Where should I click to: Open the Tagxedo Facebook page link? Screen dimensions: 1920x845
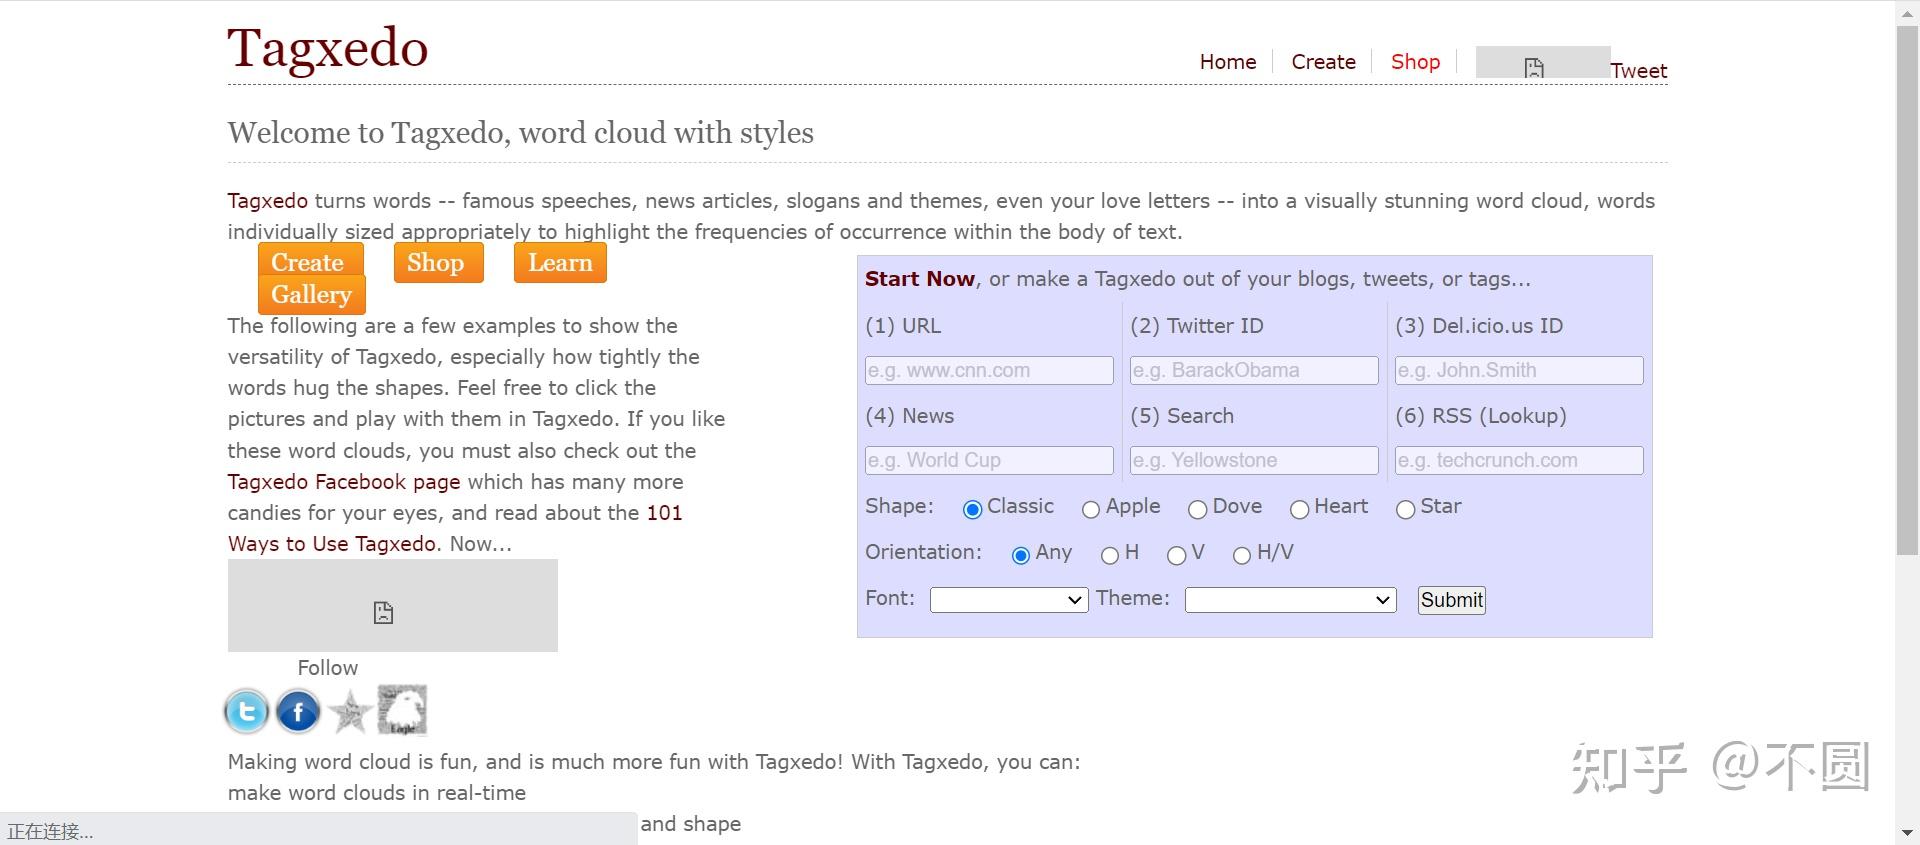[343, 482]
